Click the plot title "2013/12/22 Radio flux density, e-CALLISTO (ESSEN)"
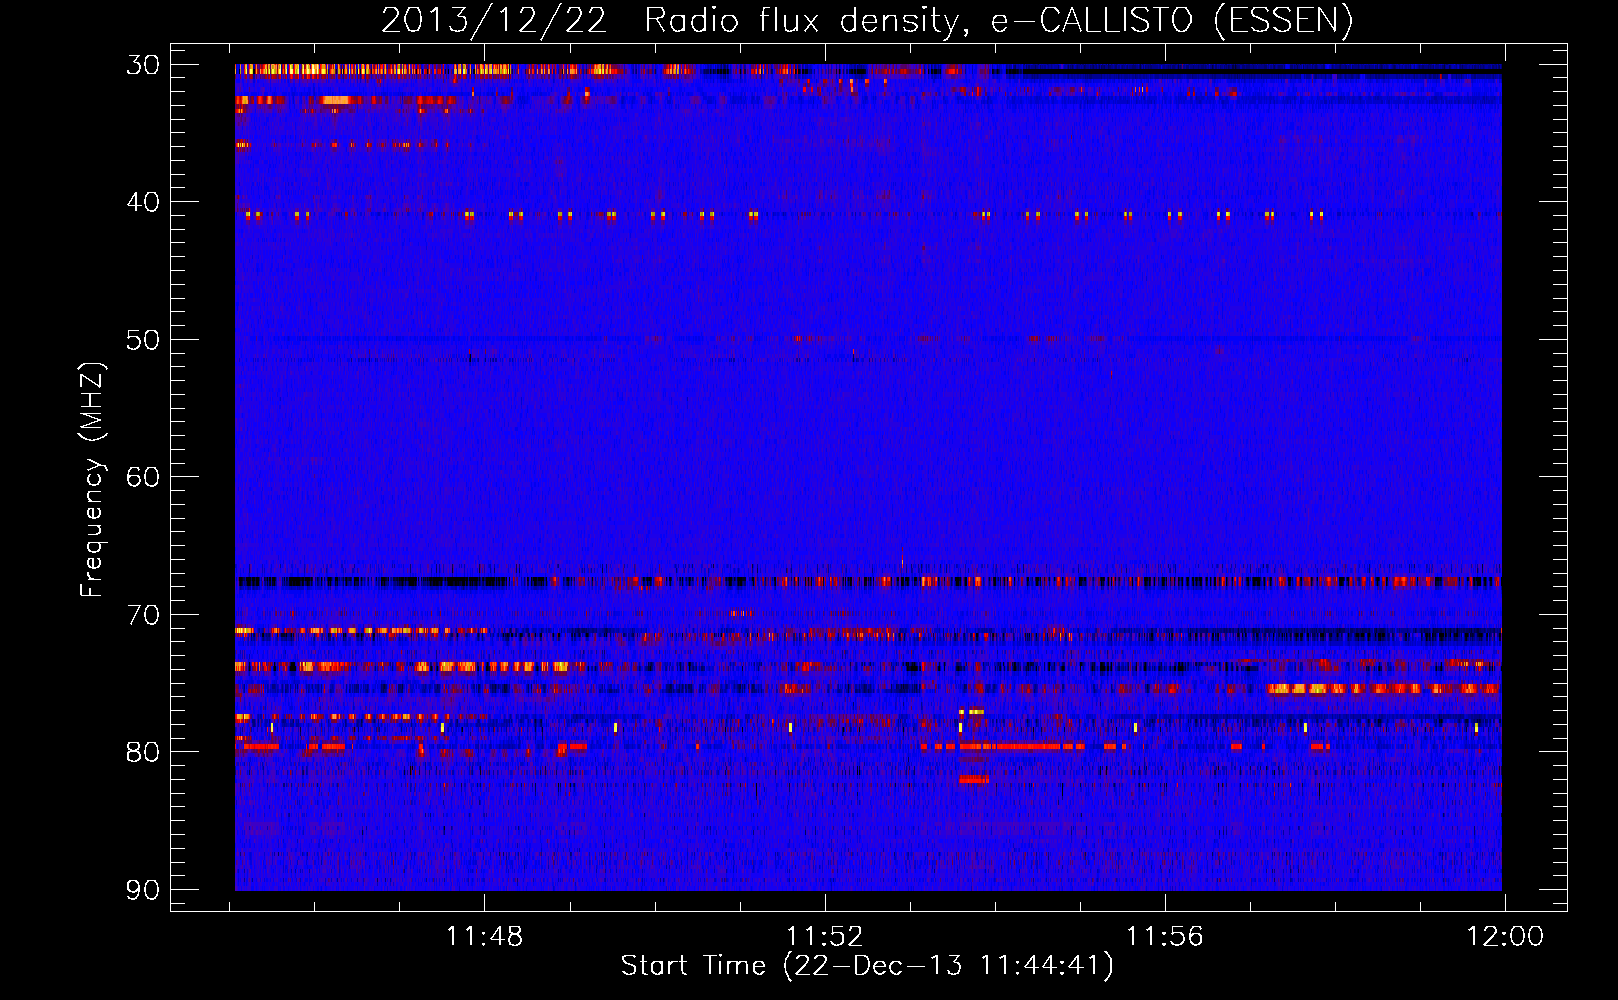Screen dimensions: 1618x1000 [x=867, y=21]
